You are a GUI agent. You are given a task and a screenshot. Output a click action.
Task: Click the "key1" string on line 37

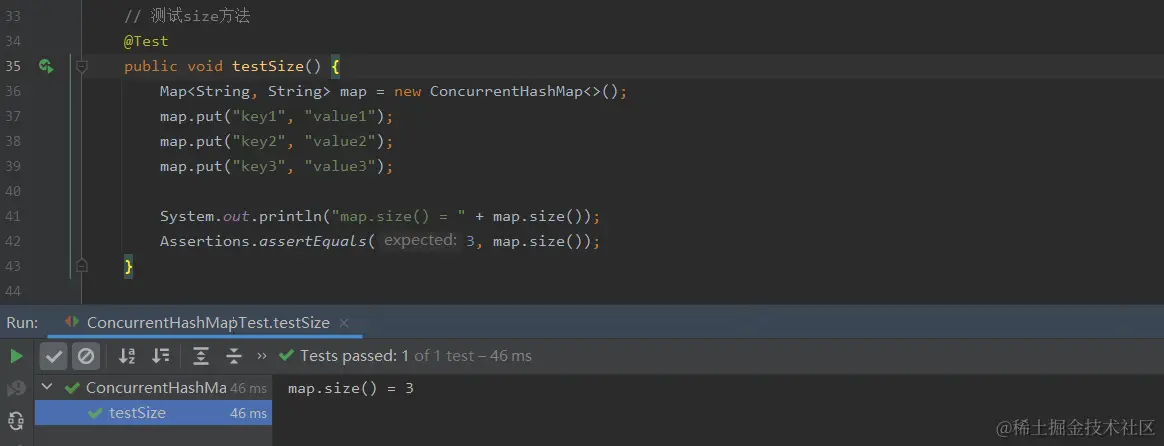(259, 117)
